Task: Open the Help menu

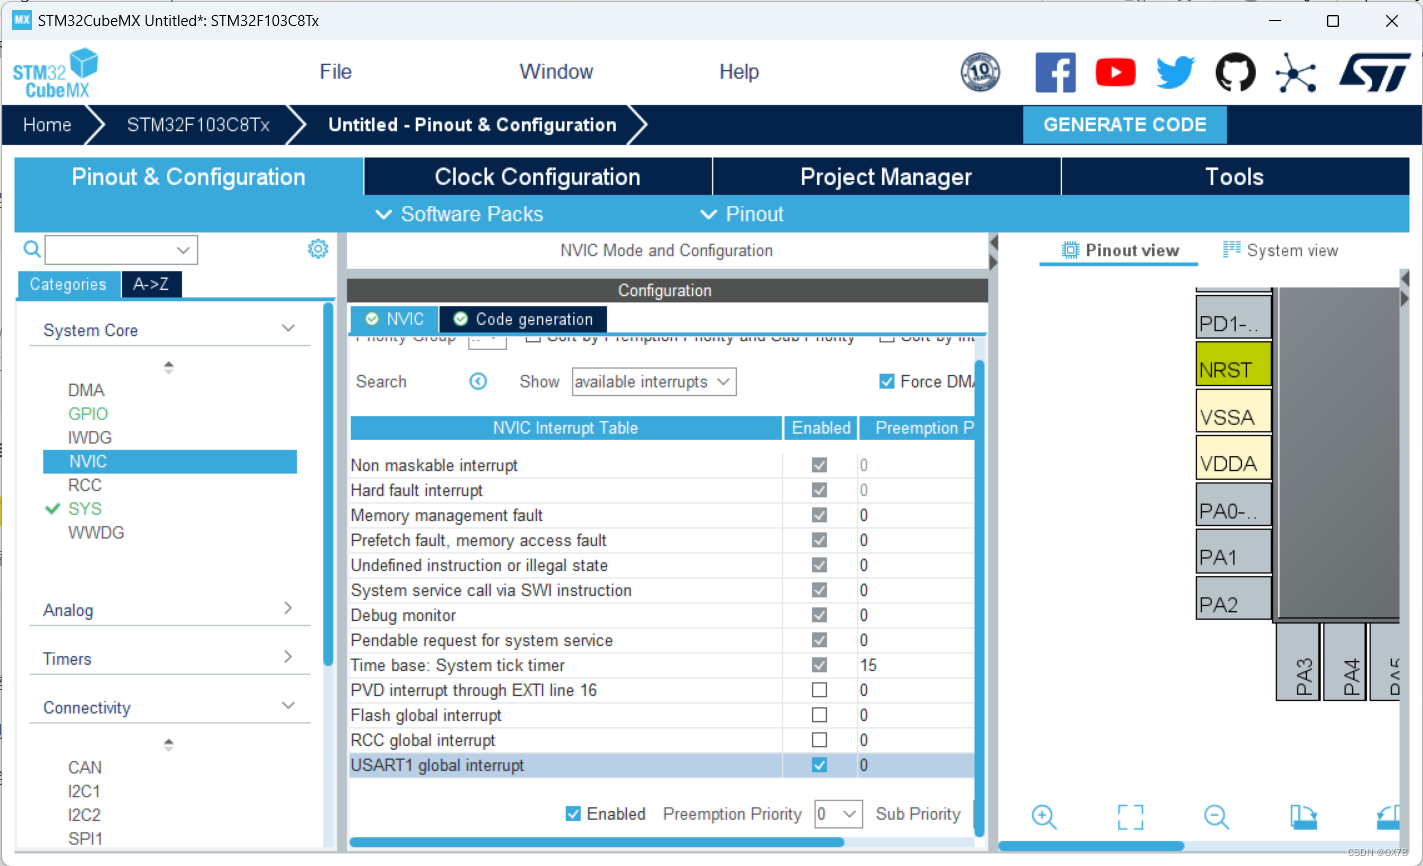Action: (x=739, y=72)
